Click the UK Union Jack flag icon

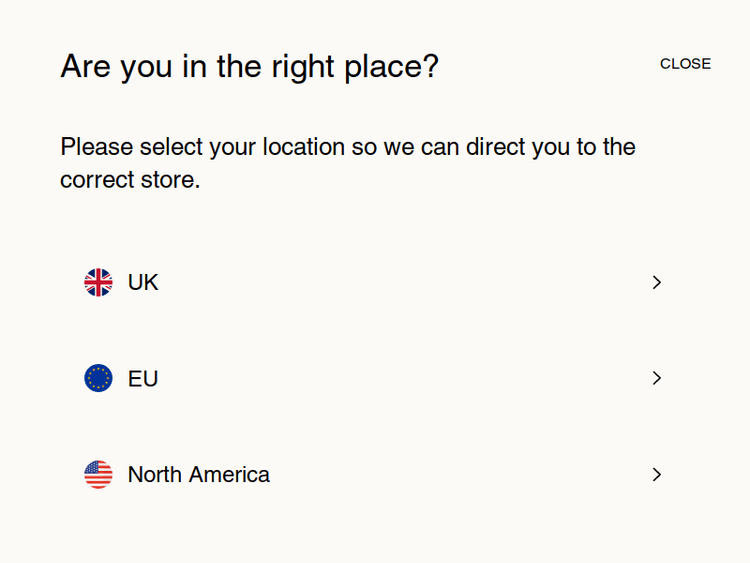click(x=98, y=282)
